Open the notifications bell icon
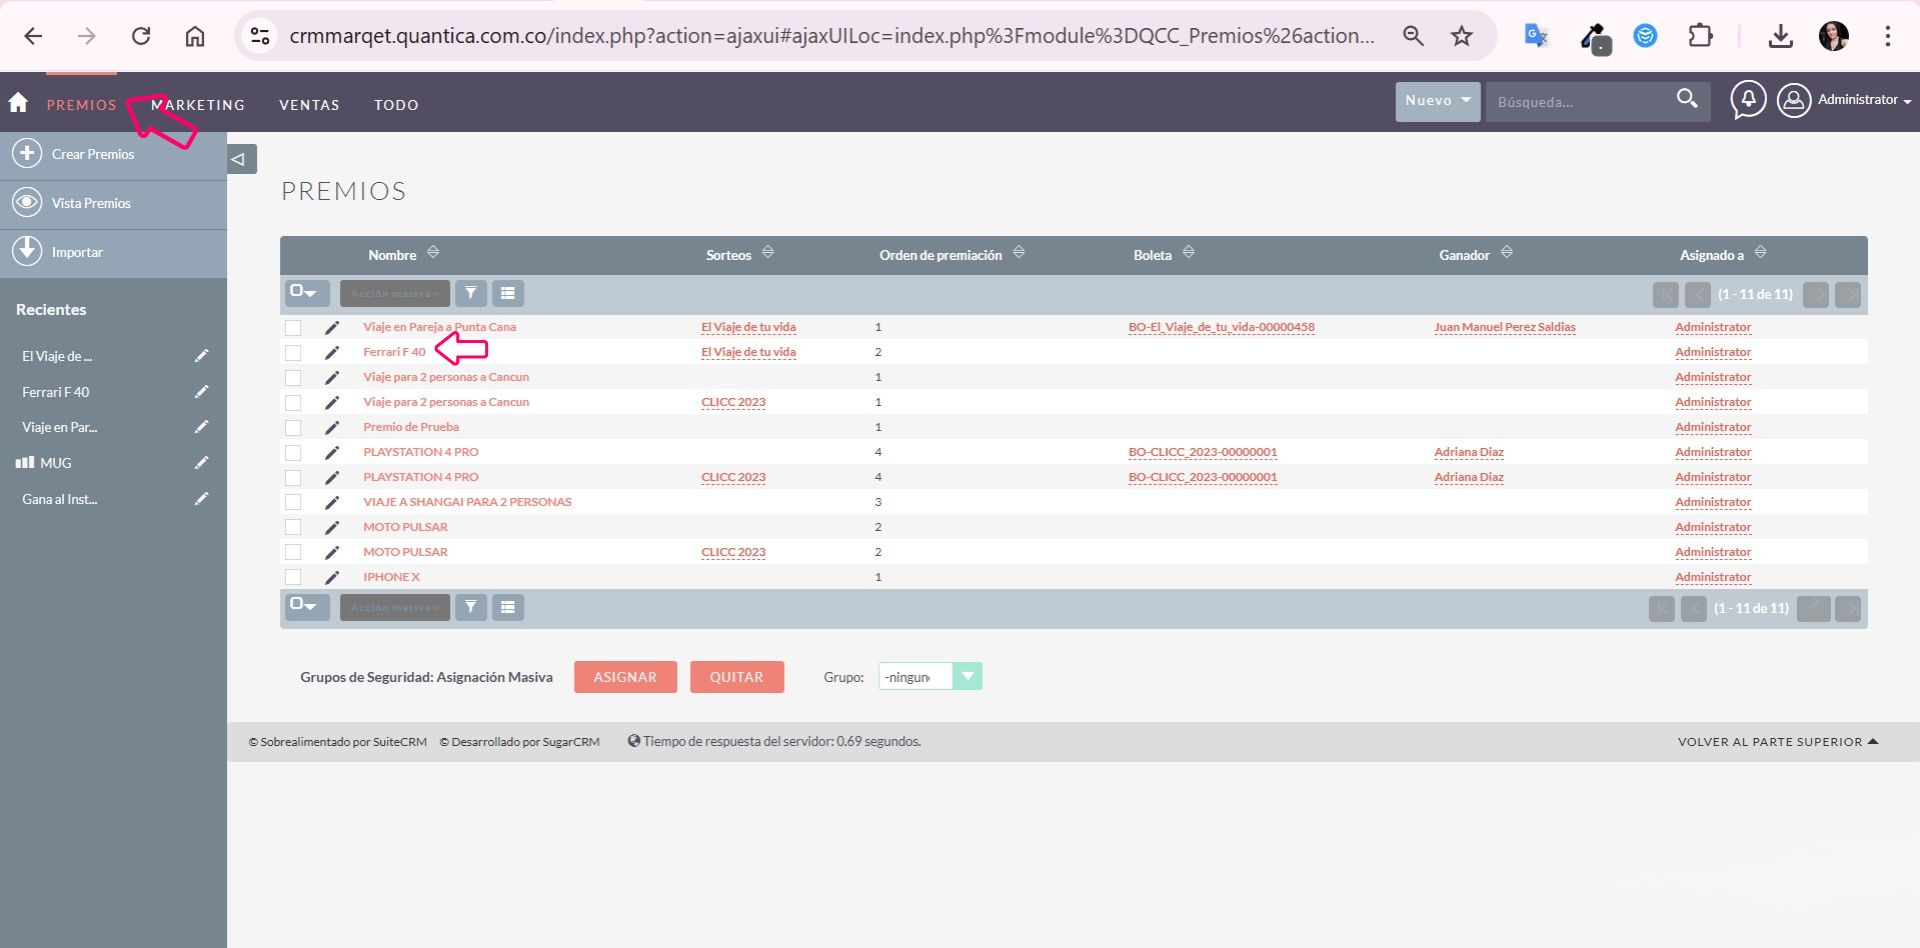 (x=1748, y=100)
